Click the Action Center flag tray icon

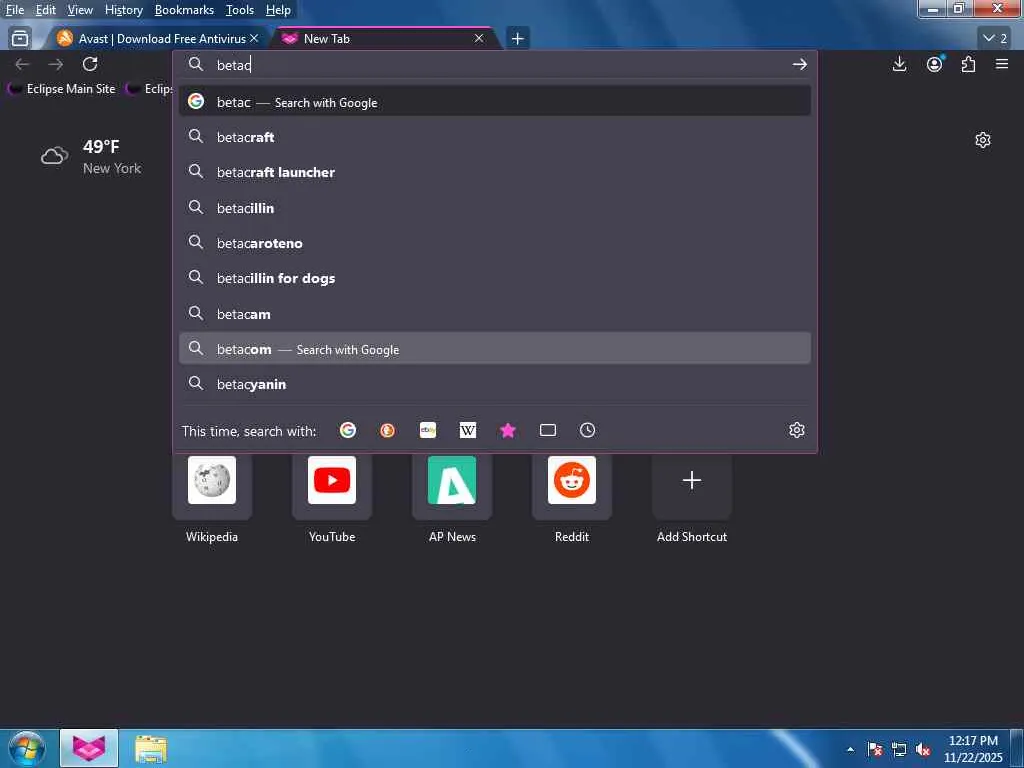tap(874, 749)
